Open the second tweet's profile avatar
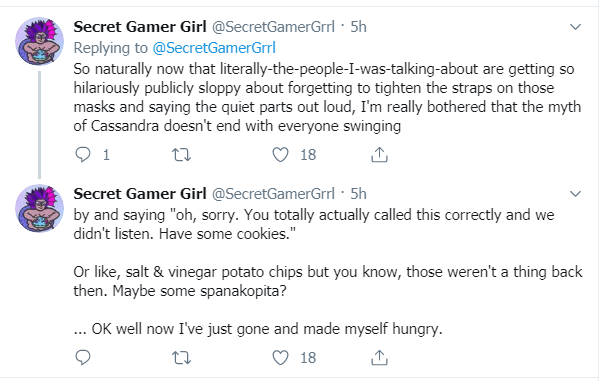Screen dimensions: 602x381 40,208
